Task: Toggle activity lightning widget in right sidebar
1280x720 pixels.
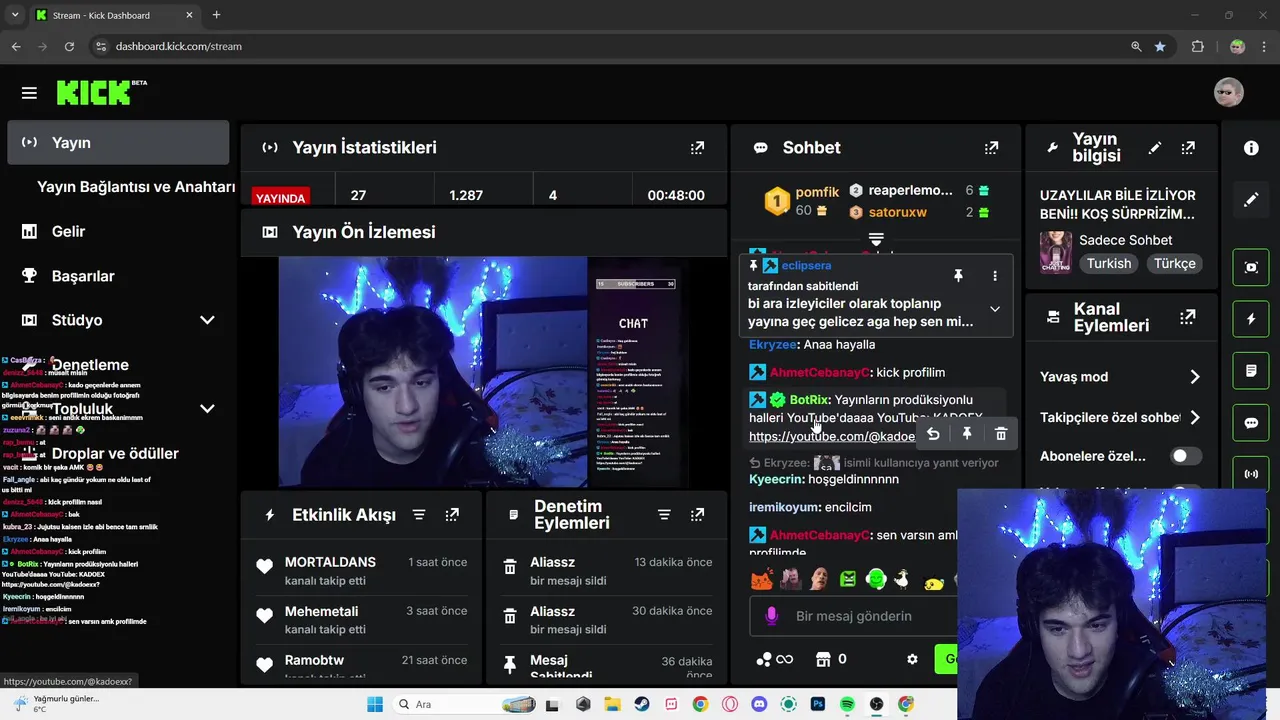Action: [x=1251, y=319]
